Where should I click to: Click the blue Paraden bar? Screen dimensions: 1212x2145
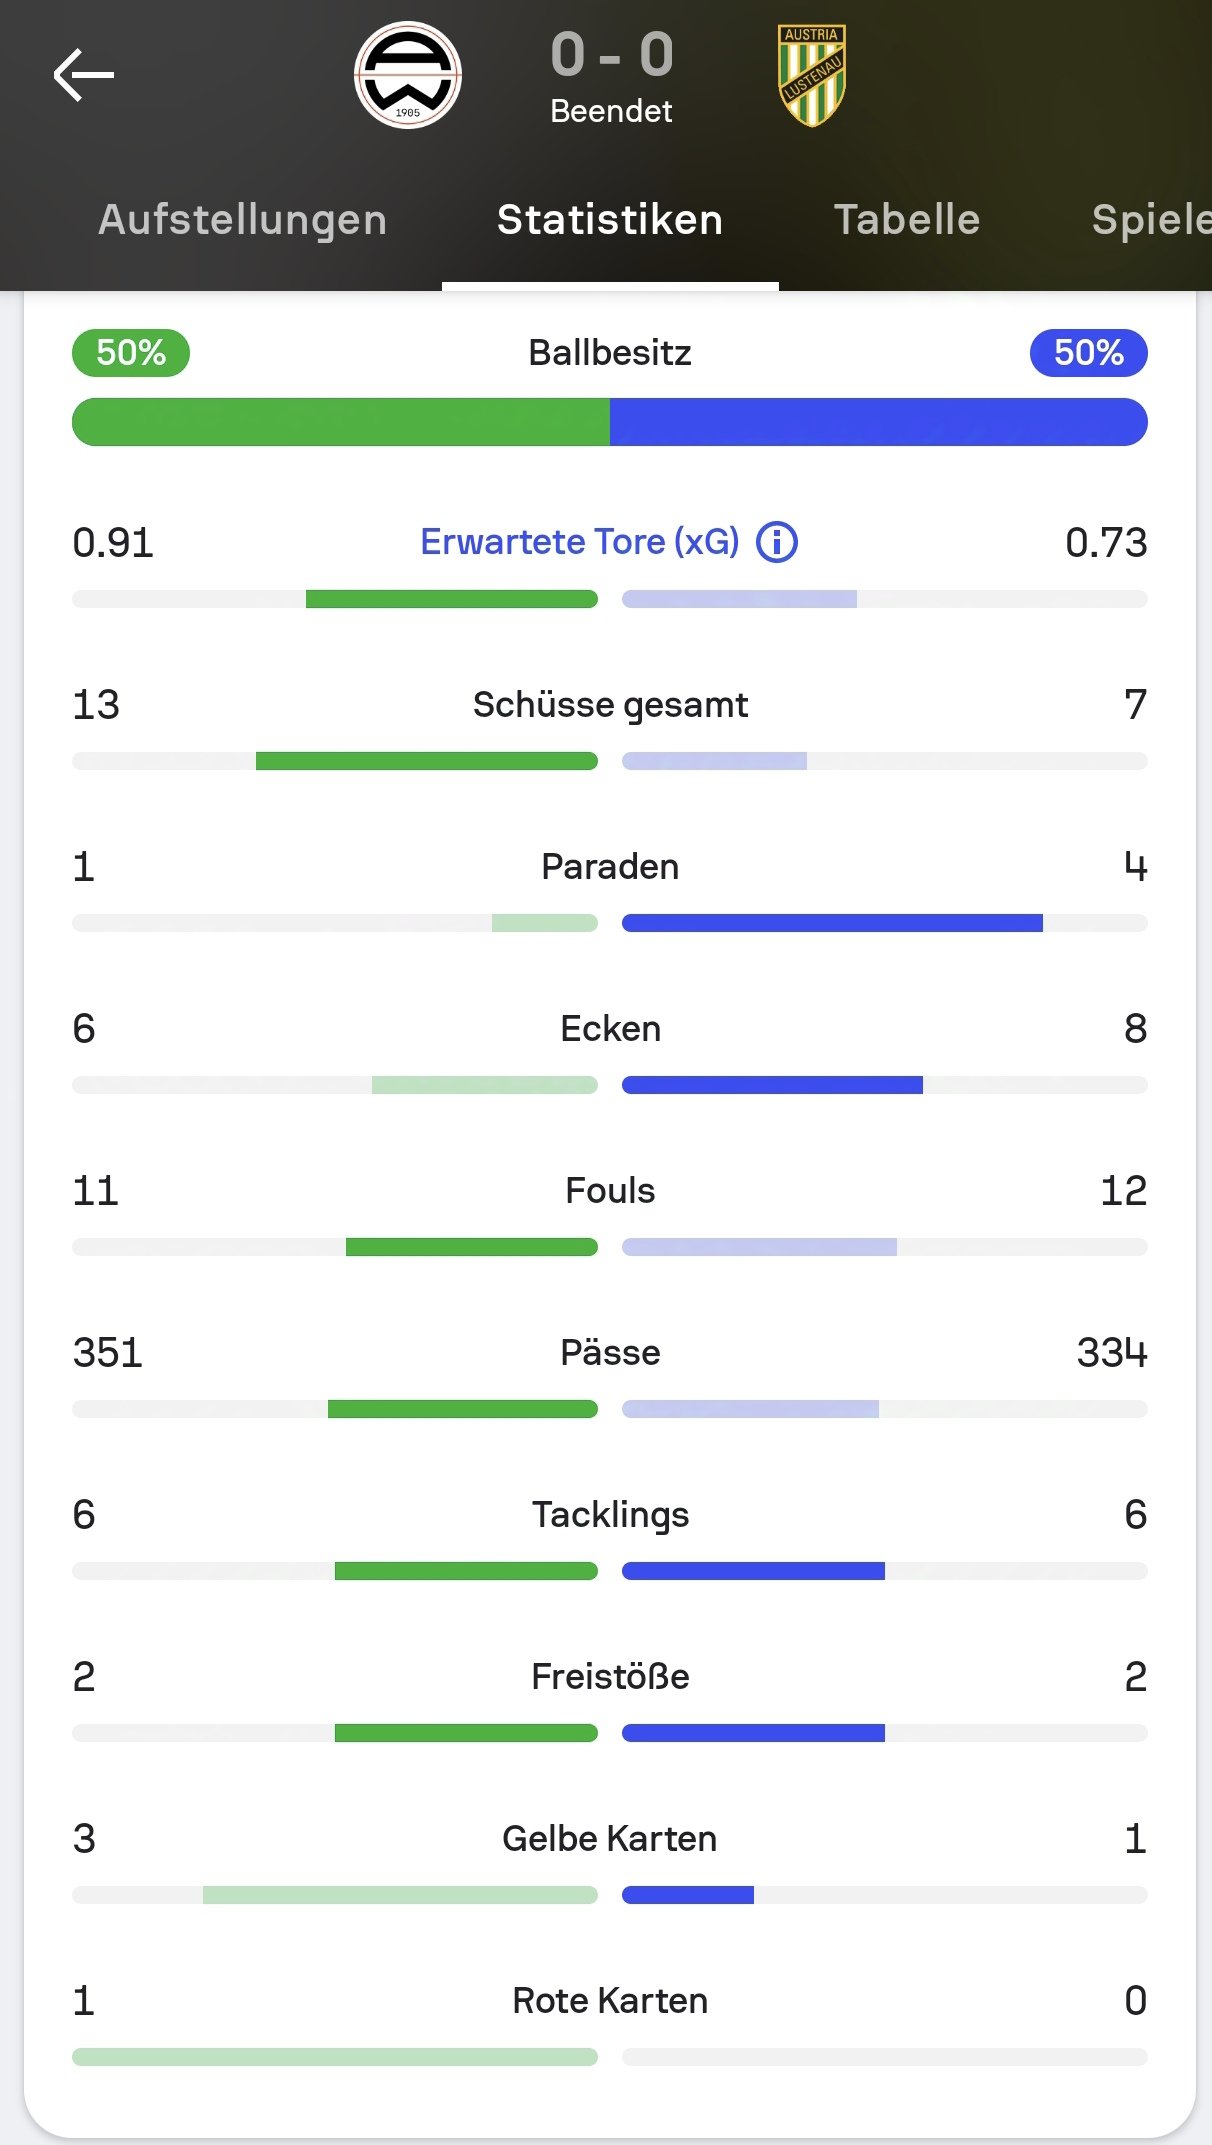tap(832, 923)
